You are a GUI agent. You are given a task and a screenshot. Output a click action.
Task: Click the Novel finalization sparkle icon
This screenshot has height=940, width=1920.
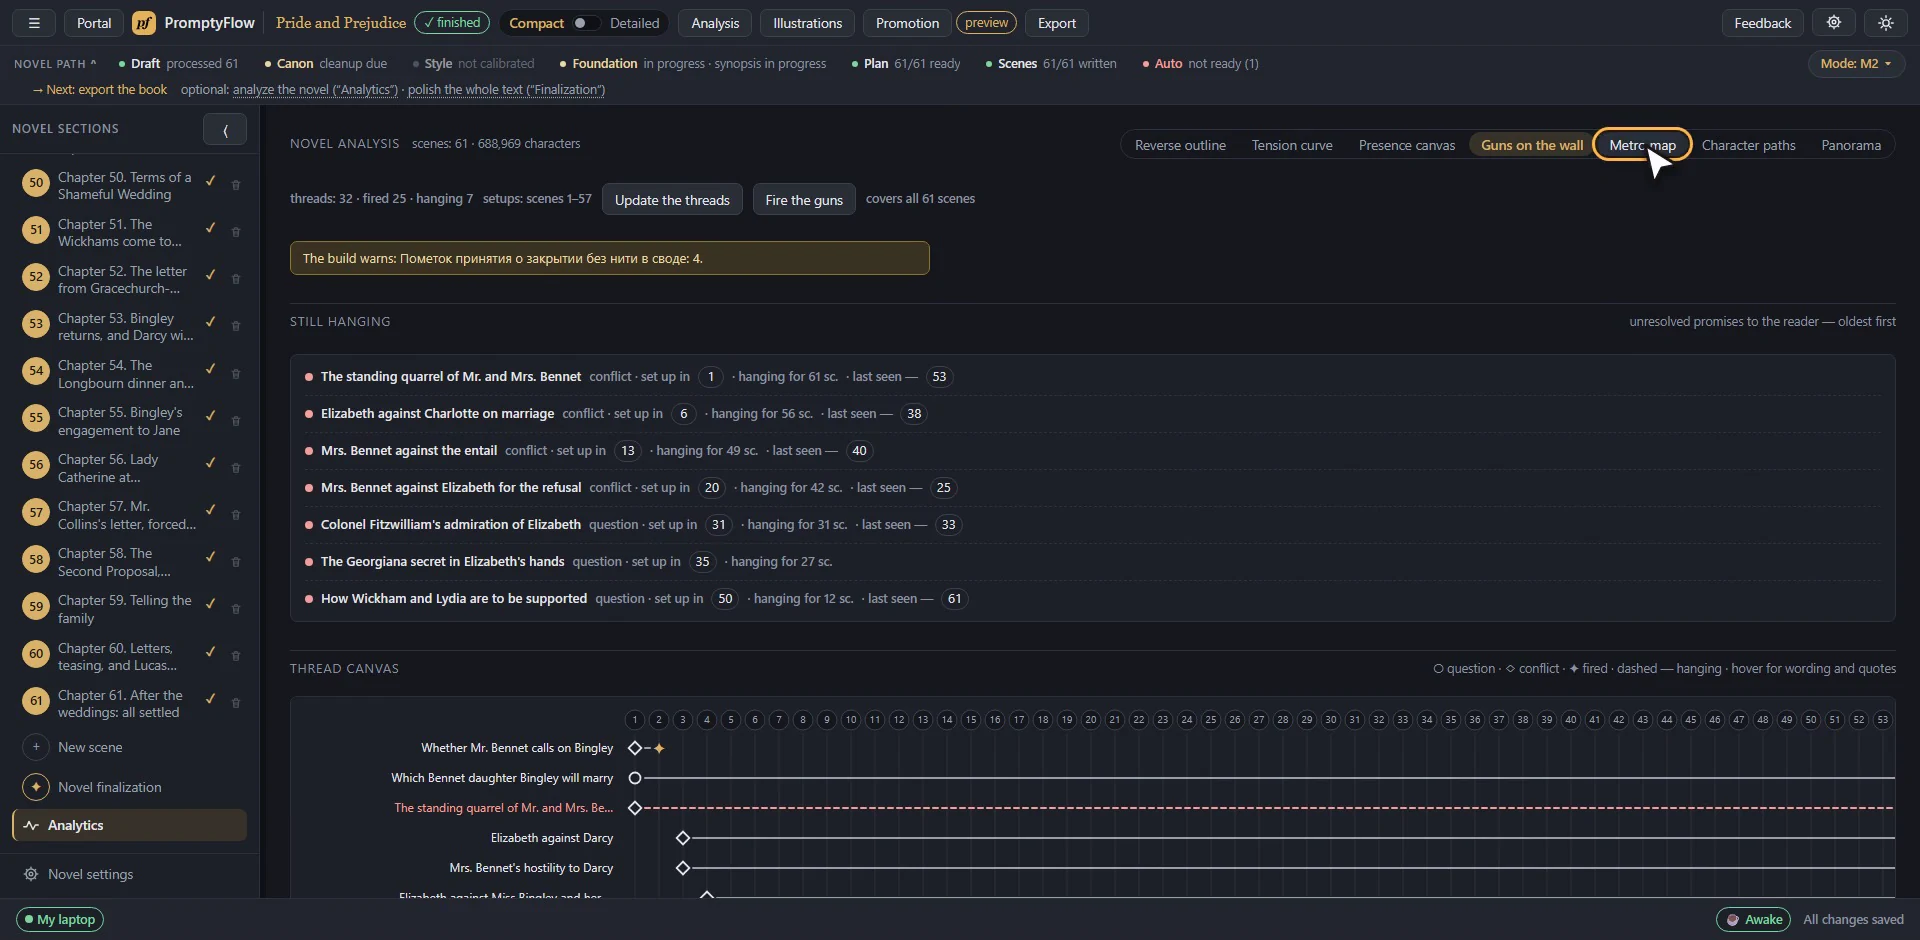coord(36,787)
